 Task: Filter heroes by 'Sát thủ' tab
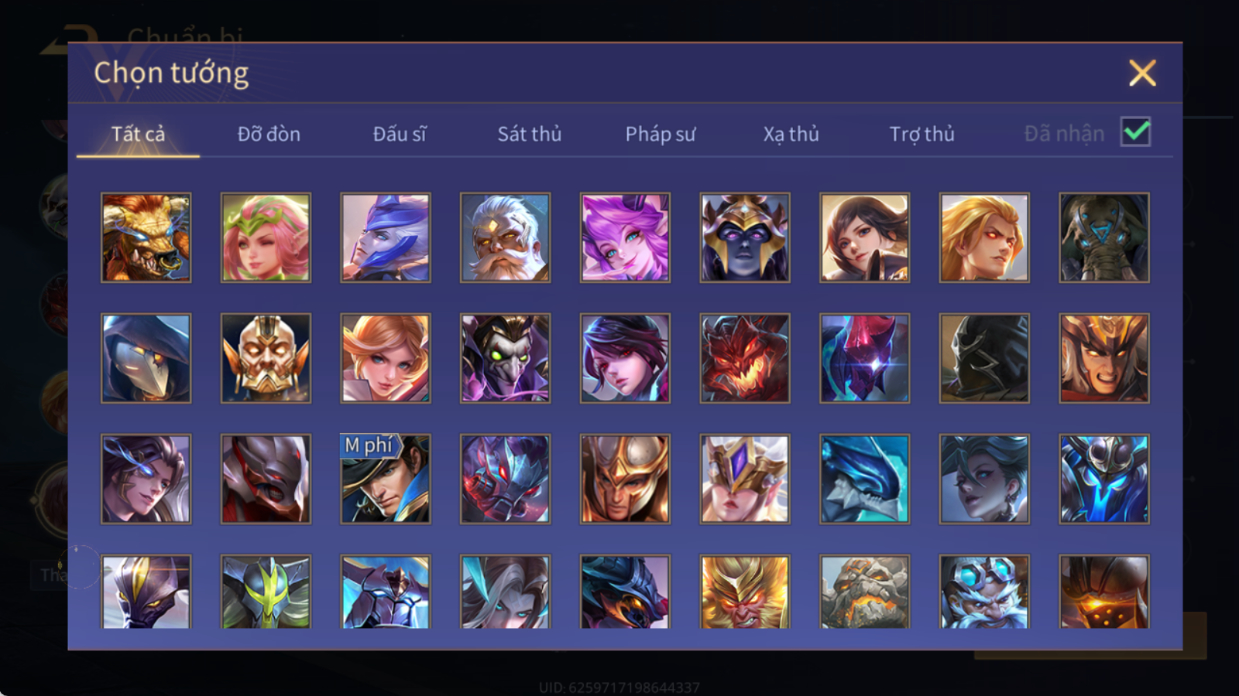(530, 134)
